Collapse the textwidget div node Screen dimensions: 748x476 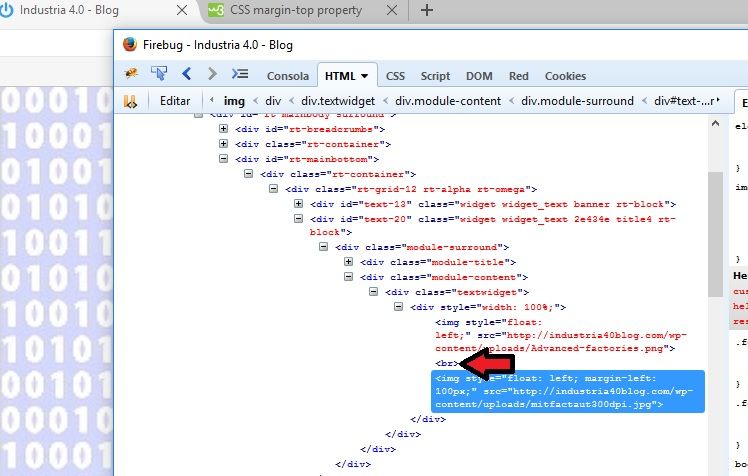pyautogui.click(x=374, y=291)
